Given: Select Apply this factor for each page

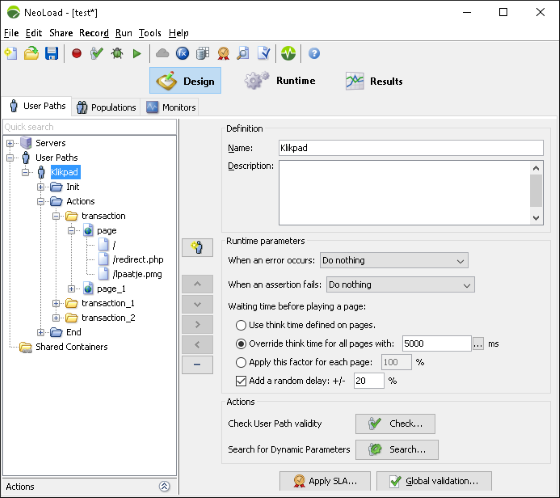Looking at the screenshot, I should coord(241,362).
